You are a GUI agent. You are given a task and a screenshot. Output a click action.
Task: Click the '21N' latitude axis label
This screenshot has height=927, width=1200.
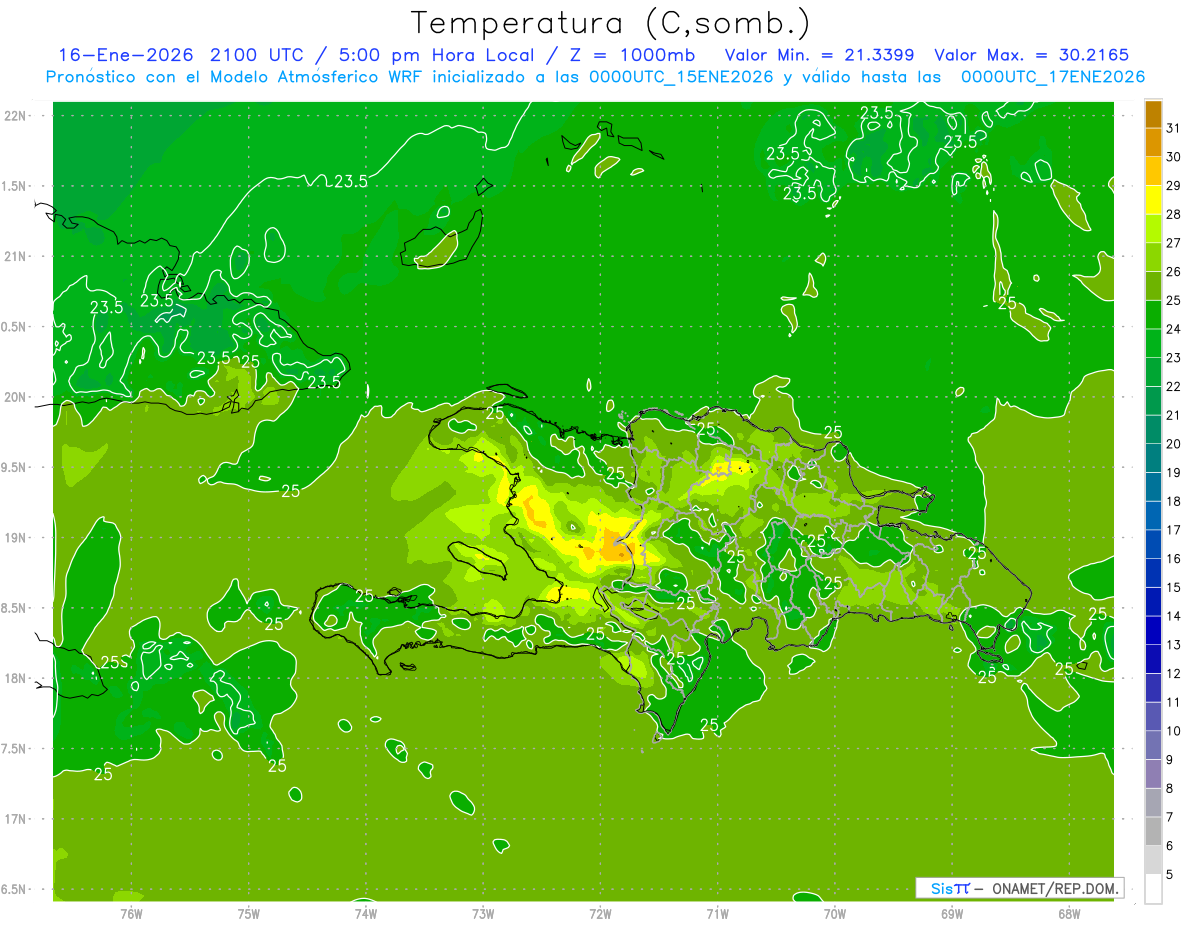click(x=16, y=256)
